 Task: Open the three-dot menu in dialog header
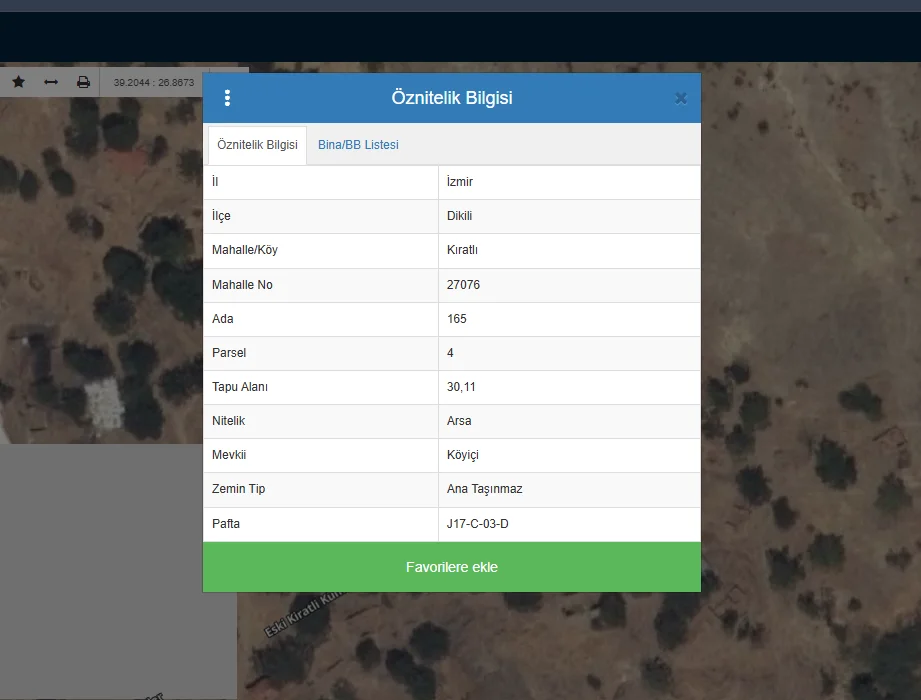227,98
